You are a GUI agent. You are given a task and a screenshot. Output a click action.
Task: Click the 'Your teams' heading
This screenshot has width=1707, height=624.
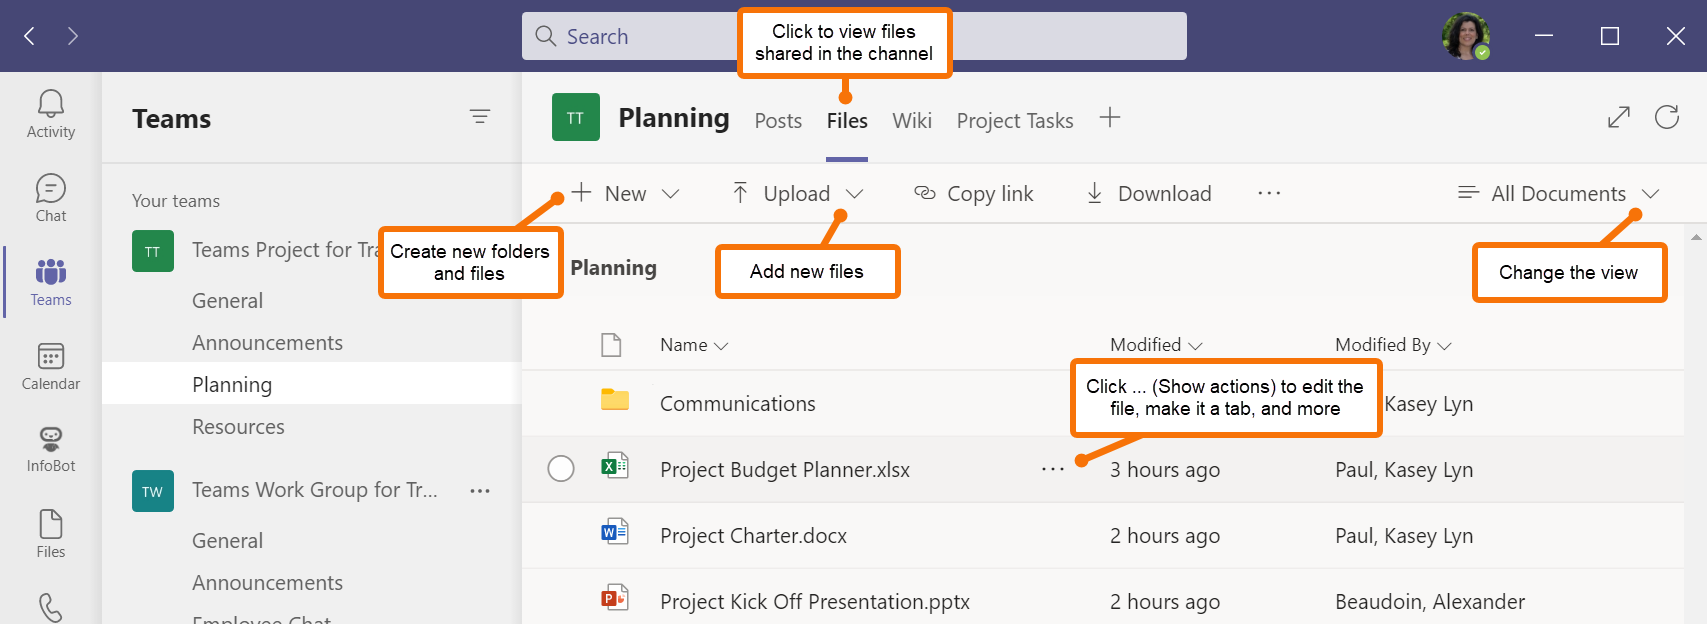[176, 201]
